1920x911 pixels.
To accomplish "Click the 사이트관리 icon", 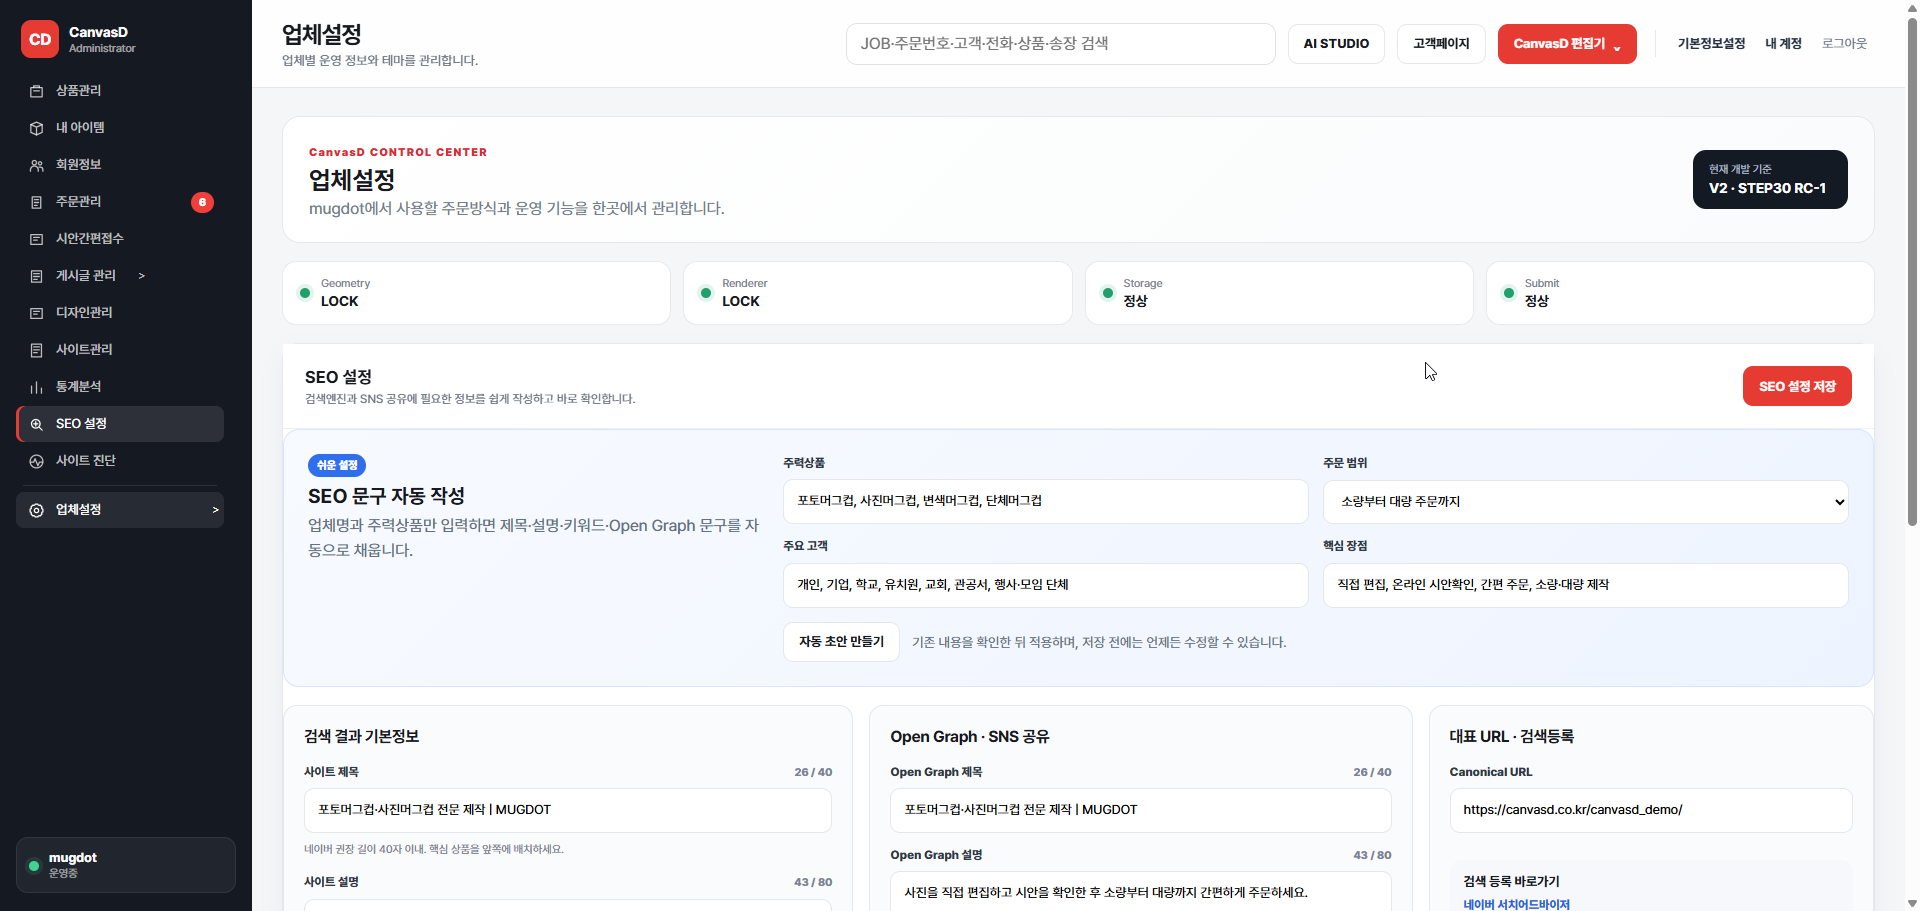I will tap(37, 350).
